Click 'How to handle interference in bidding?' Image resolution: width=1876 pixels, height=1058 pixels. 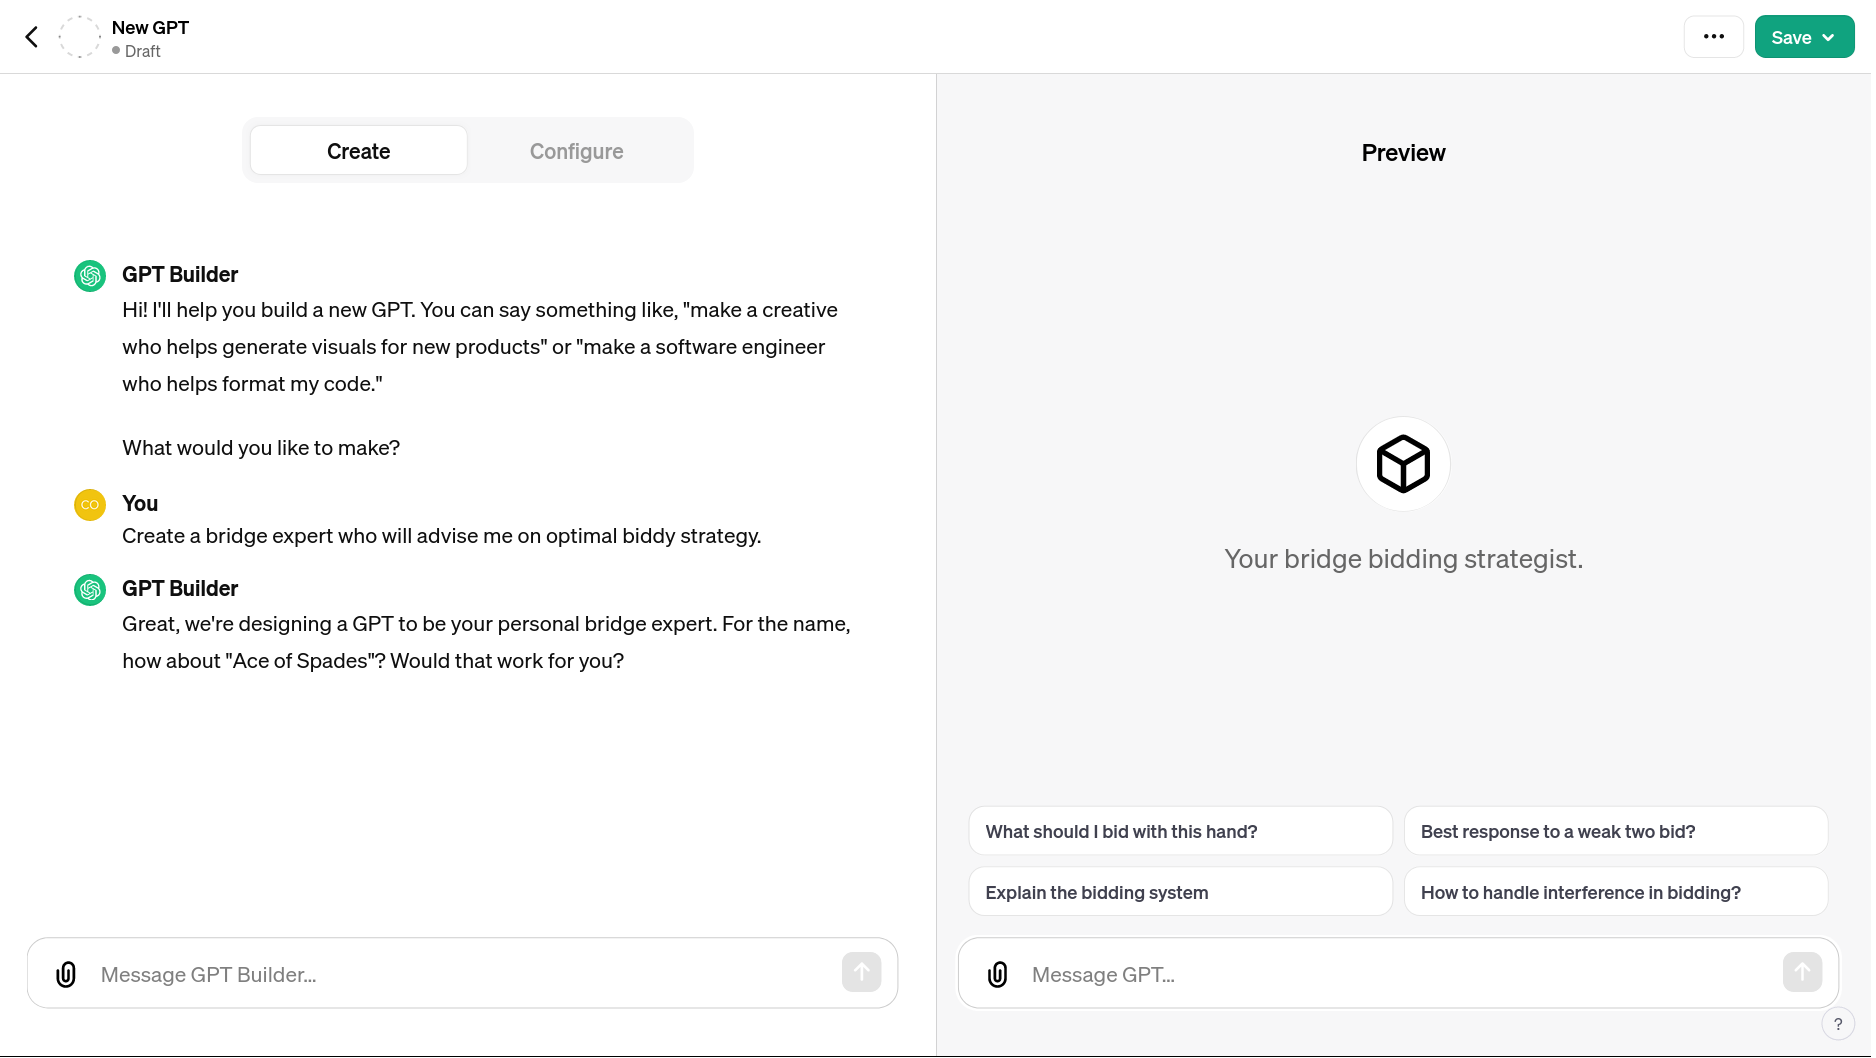tap(1615, 892)
